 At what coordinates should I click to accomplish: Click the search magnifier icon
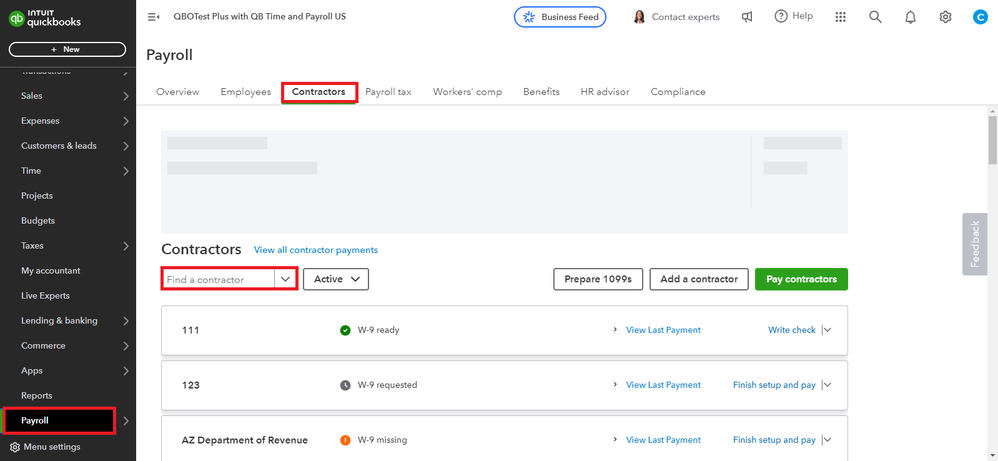pos(875,17)
